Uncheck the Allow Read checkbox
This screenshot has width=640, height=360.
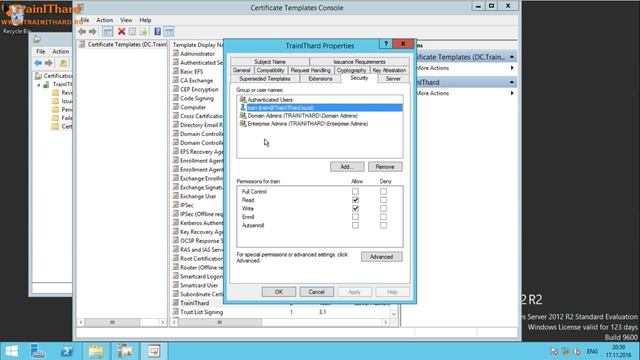tap(355, 200)
